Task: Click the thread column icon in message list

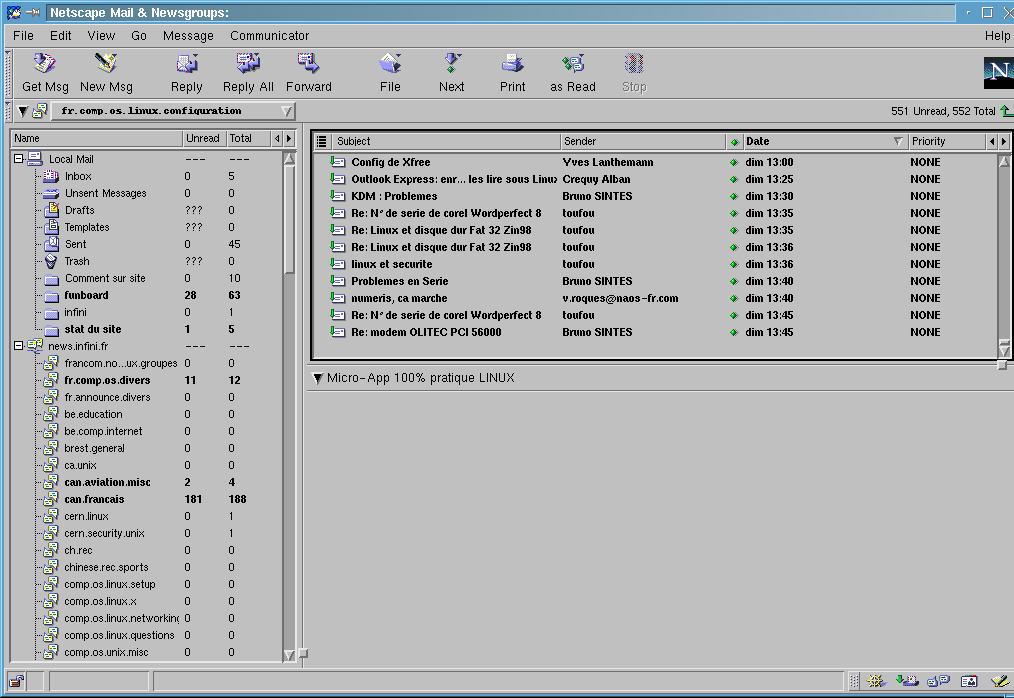Action: coord(321,141)
